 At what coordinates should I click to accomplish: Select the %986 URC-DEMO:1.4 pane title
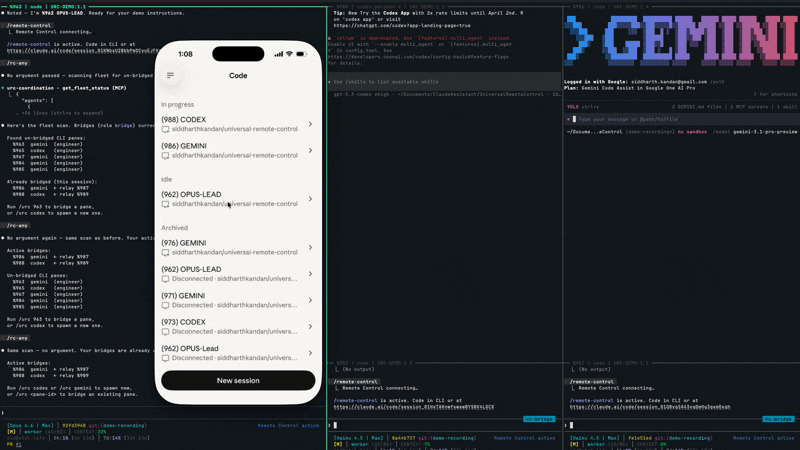pyautogui.click(x=611, y=7)
